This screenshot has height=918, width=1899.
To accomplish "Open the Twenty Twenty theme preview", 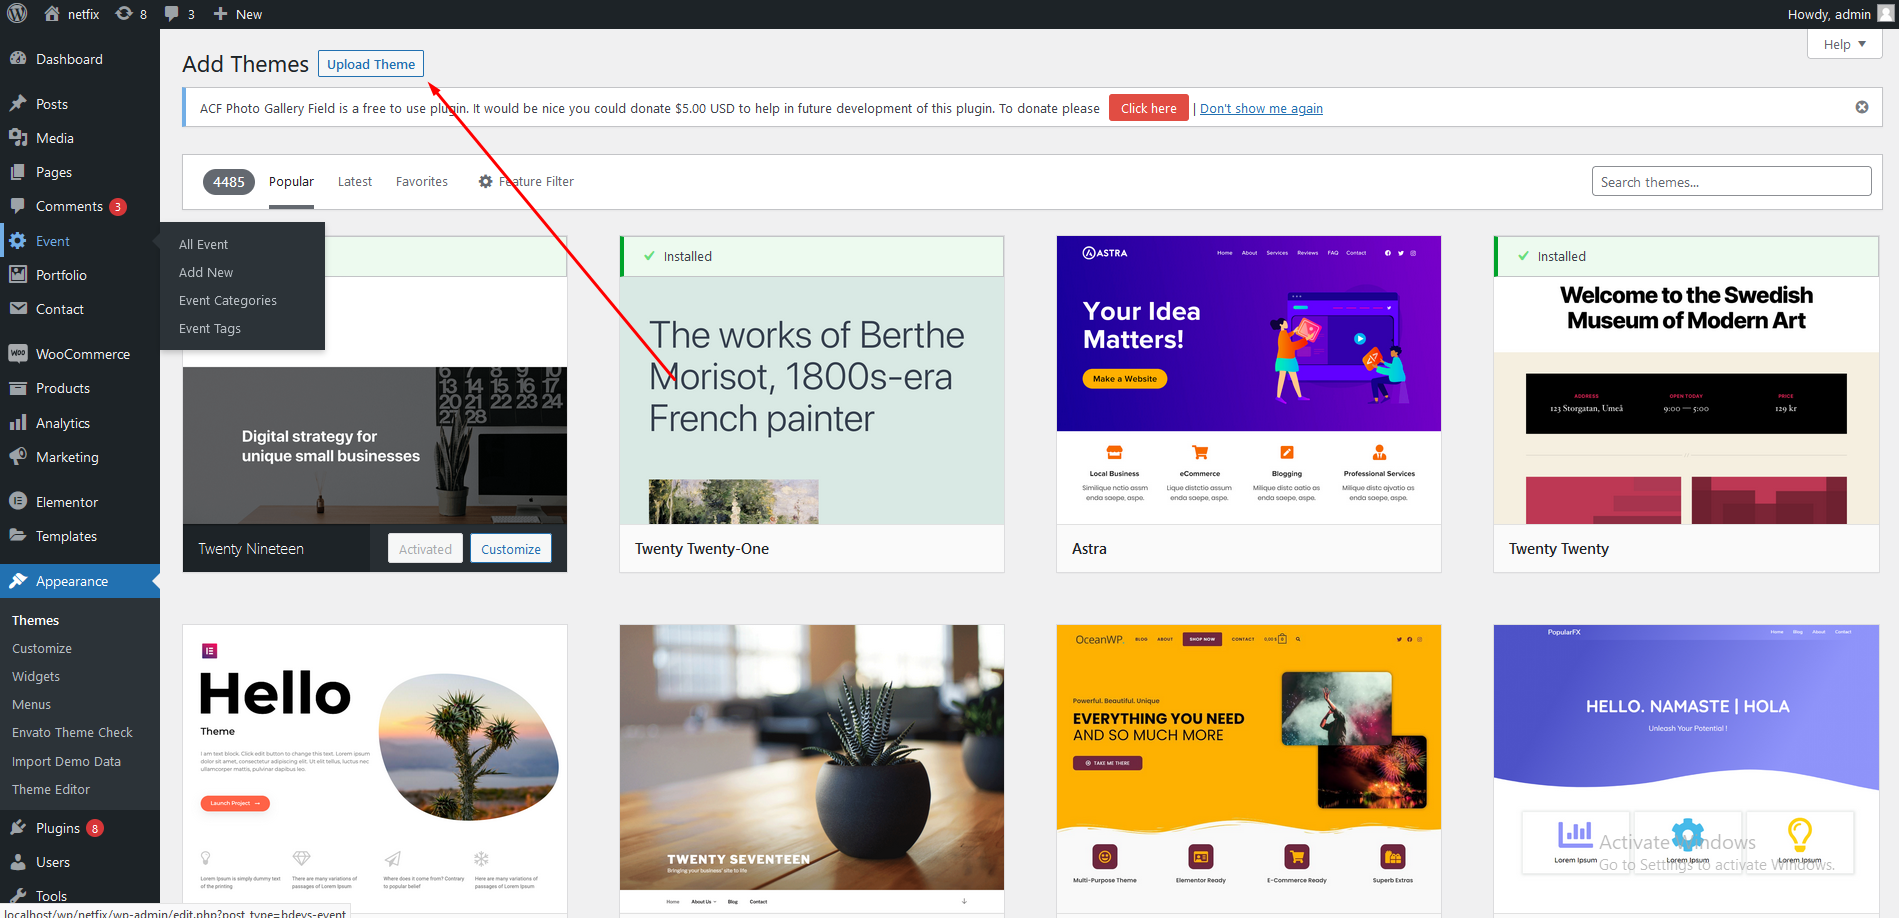I will [1686, 404].
